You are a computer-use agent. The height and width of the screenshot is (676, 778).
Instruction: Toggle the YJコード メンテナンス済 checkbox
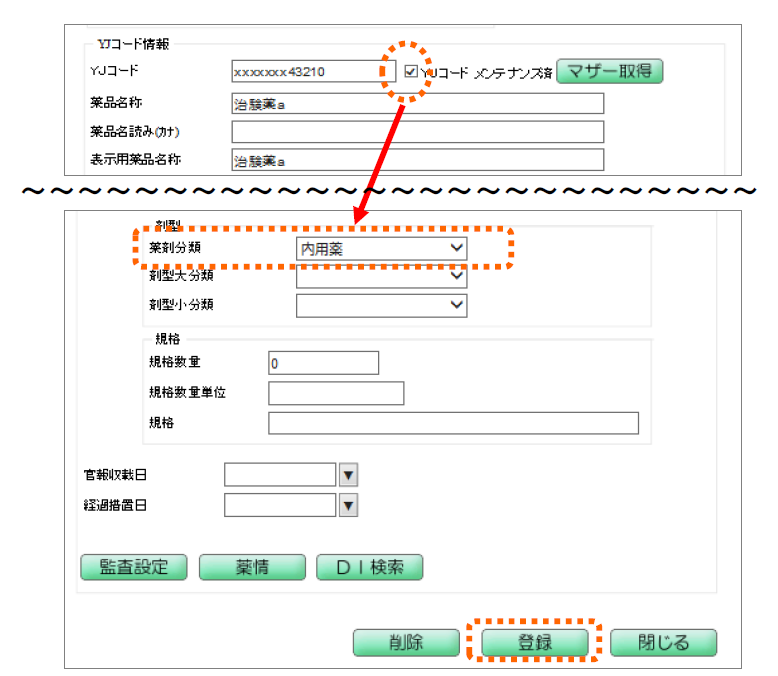coord(411,72)
